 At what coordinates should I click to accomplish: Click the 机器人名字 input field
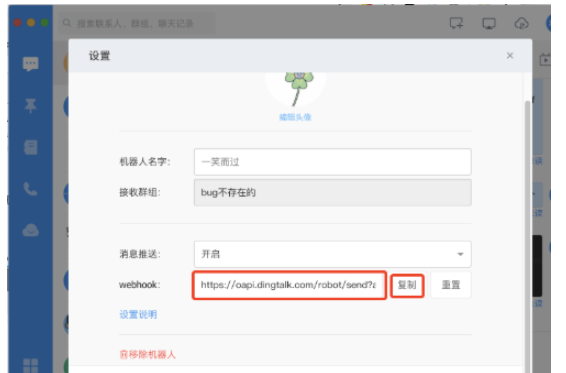332,162
